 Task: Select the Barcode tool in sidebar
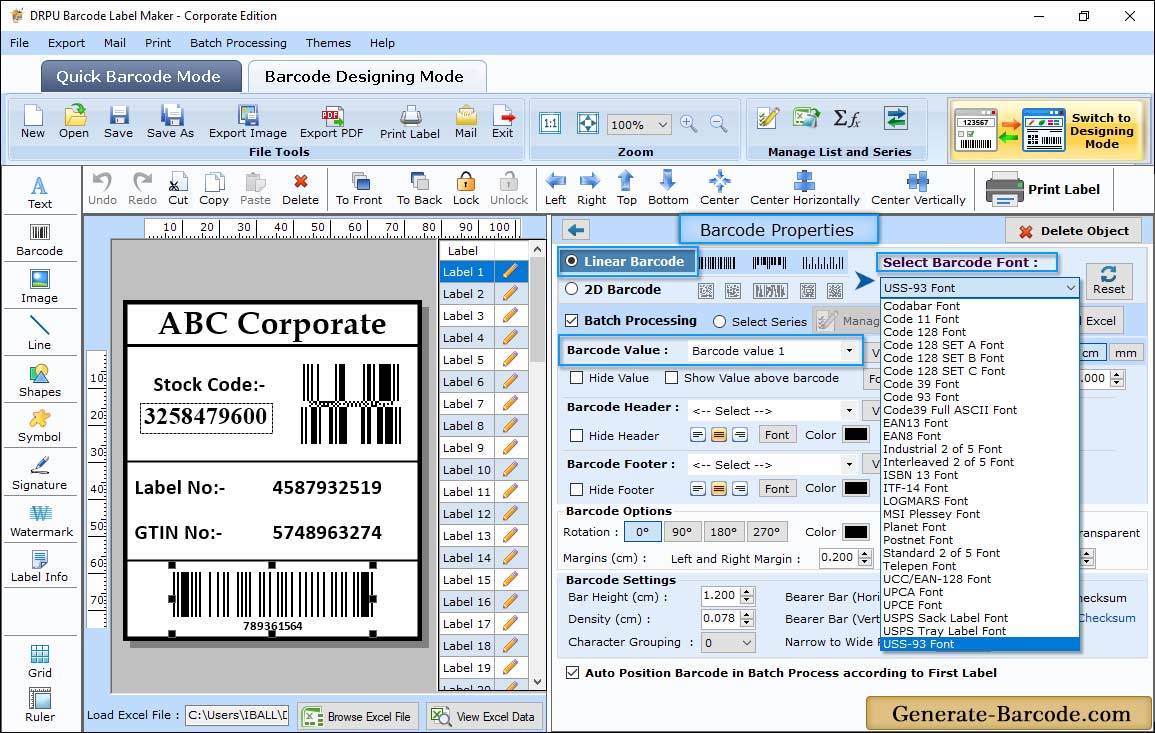40,240
